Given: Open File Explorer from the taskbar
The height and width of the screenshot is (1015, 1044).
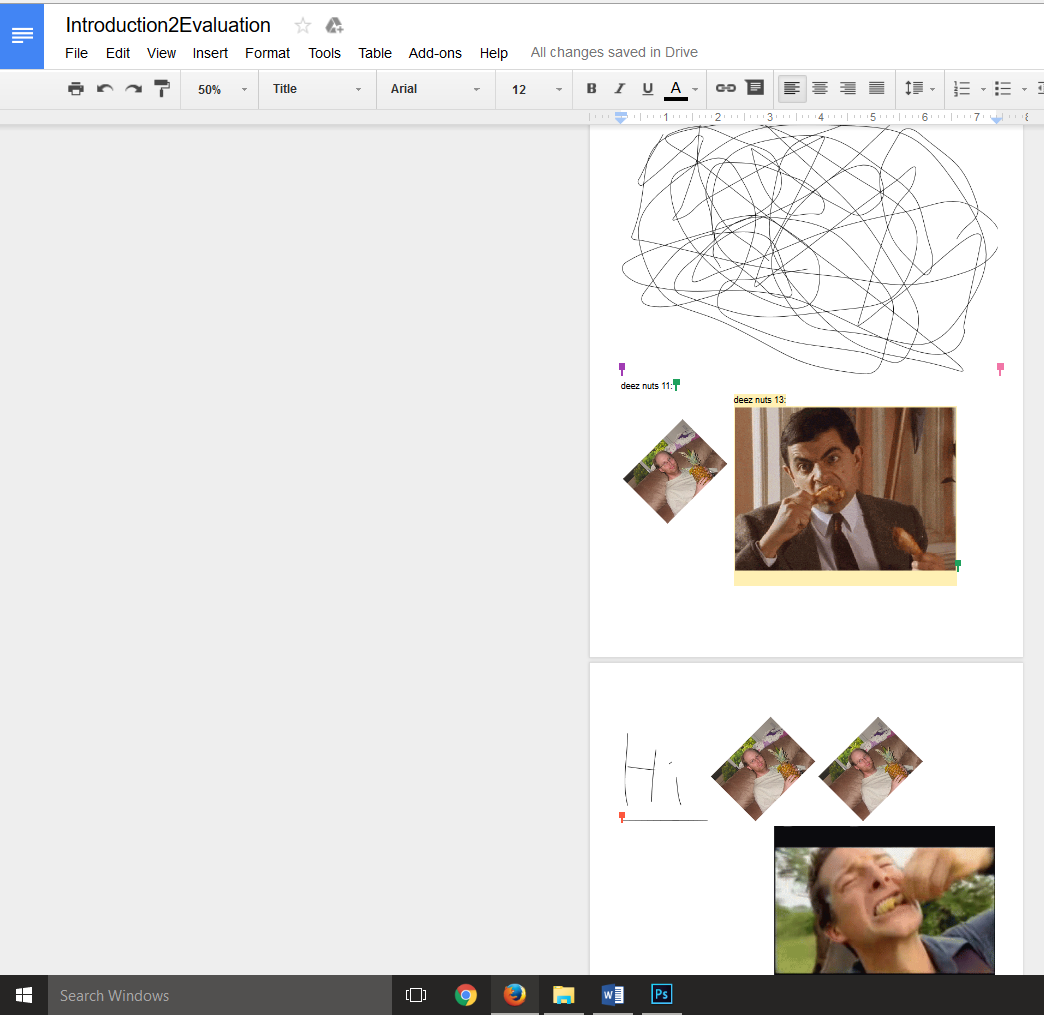Looking at the screenshot, I should tap(563, 995).
